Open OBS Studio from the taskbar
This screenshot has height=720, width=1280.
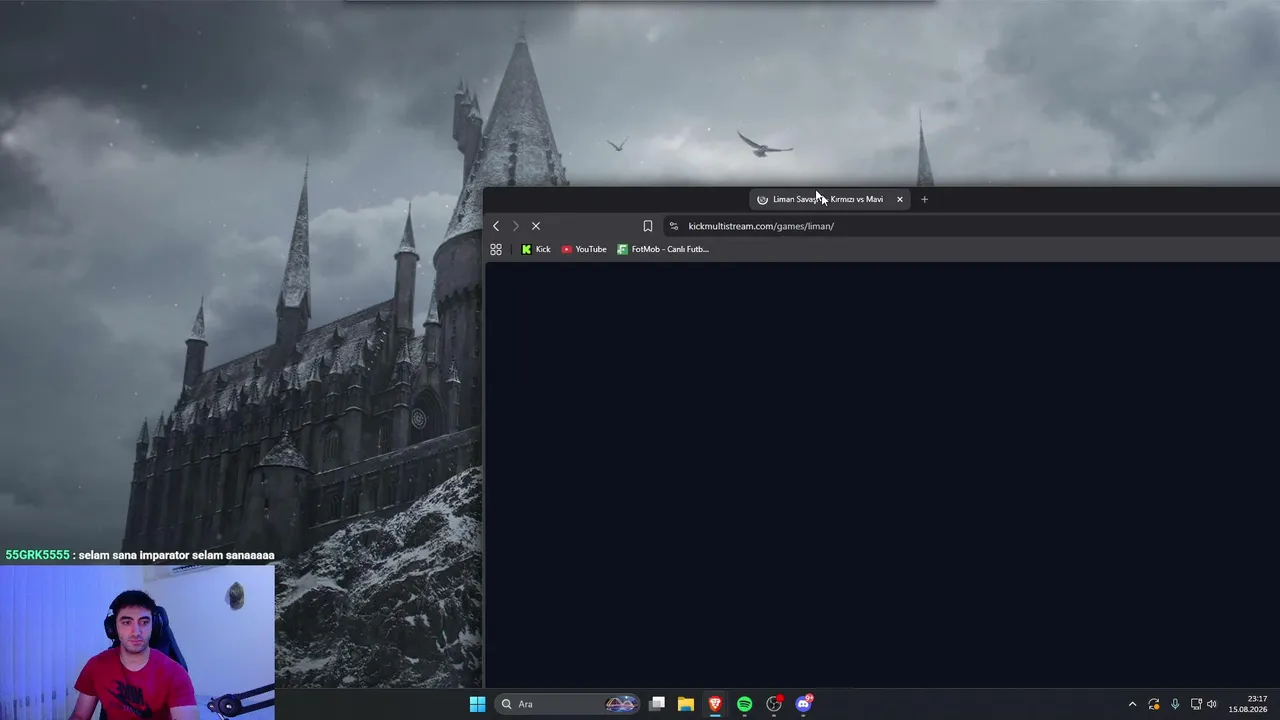tap(774, 704)
